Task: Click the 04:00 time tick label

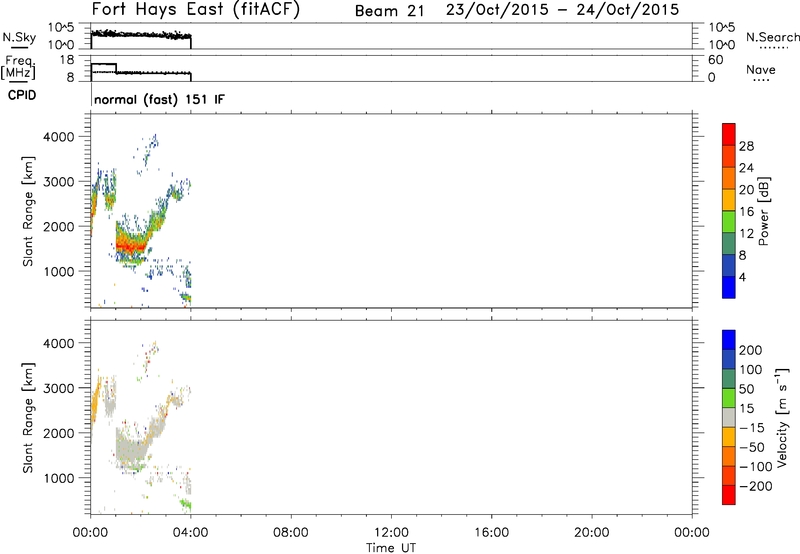Action: [x=190, y=533]
